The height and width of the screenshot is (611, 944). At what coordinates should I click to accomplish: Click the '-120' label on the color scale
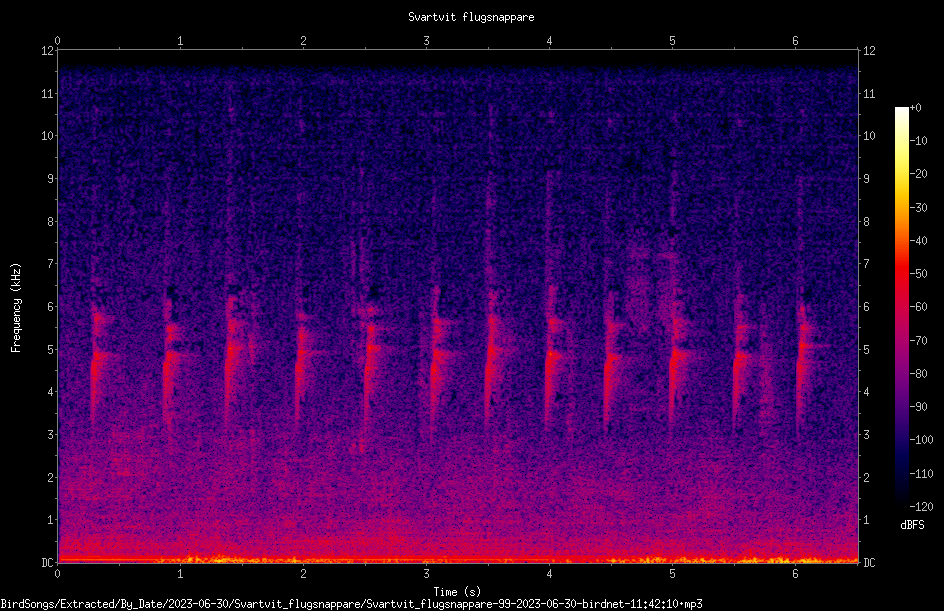921,507
